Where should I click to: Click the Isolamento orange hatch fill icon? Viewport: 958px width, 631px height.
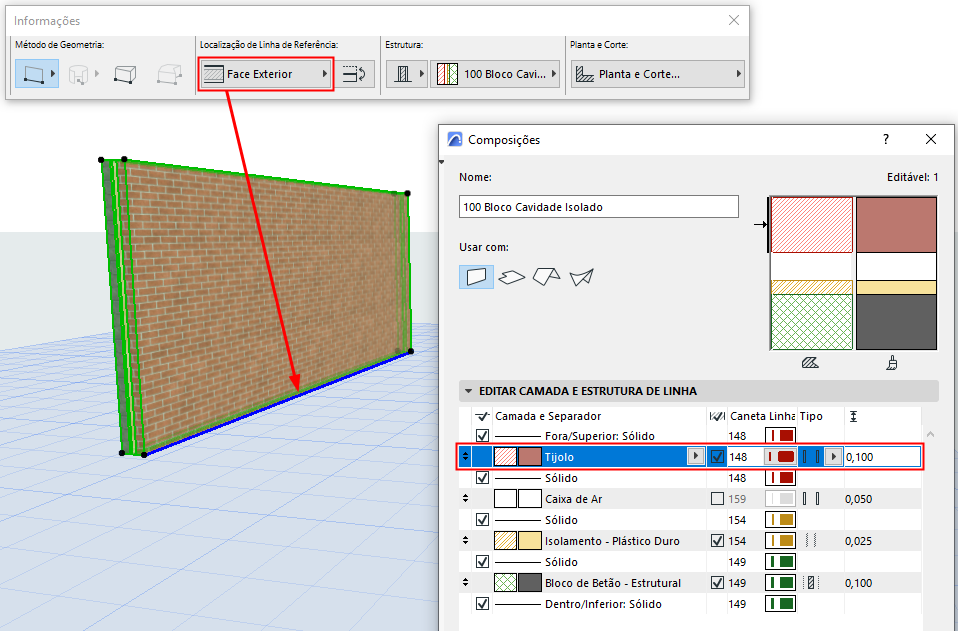point(505,541)
